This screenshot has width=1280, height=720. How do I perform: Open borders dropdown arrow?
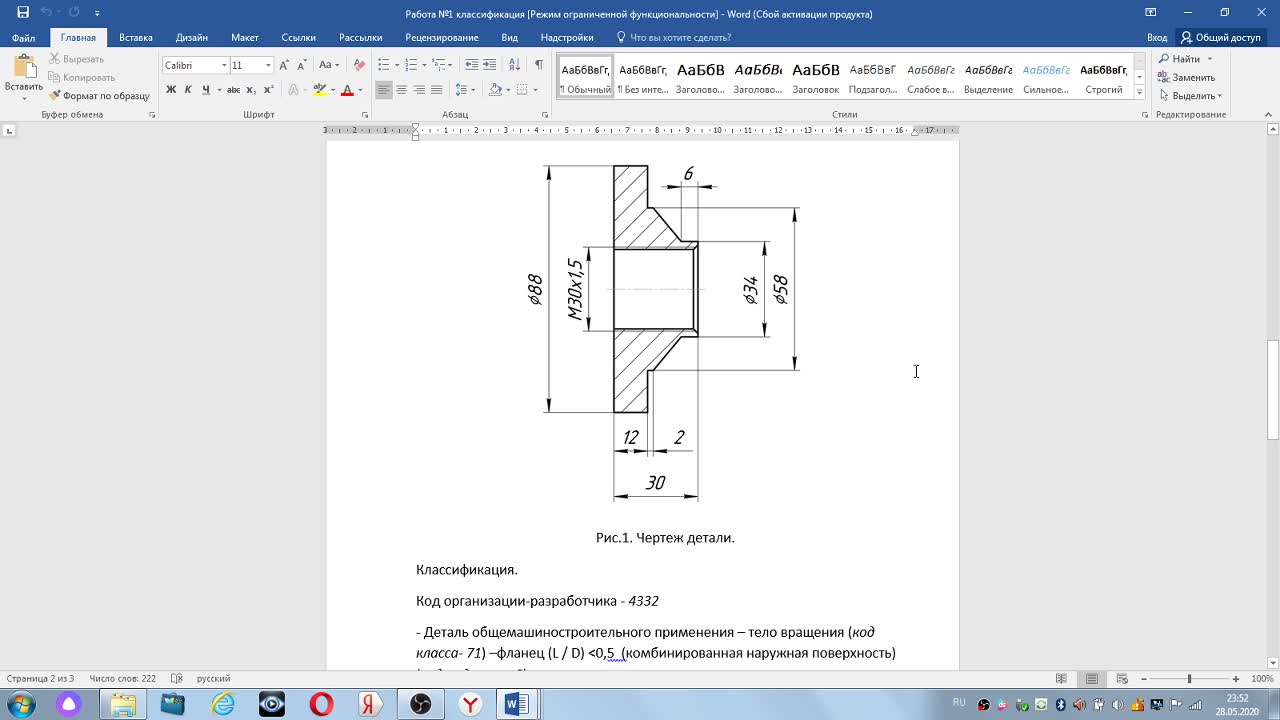click(x=536, y=90)
